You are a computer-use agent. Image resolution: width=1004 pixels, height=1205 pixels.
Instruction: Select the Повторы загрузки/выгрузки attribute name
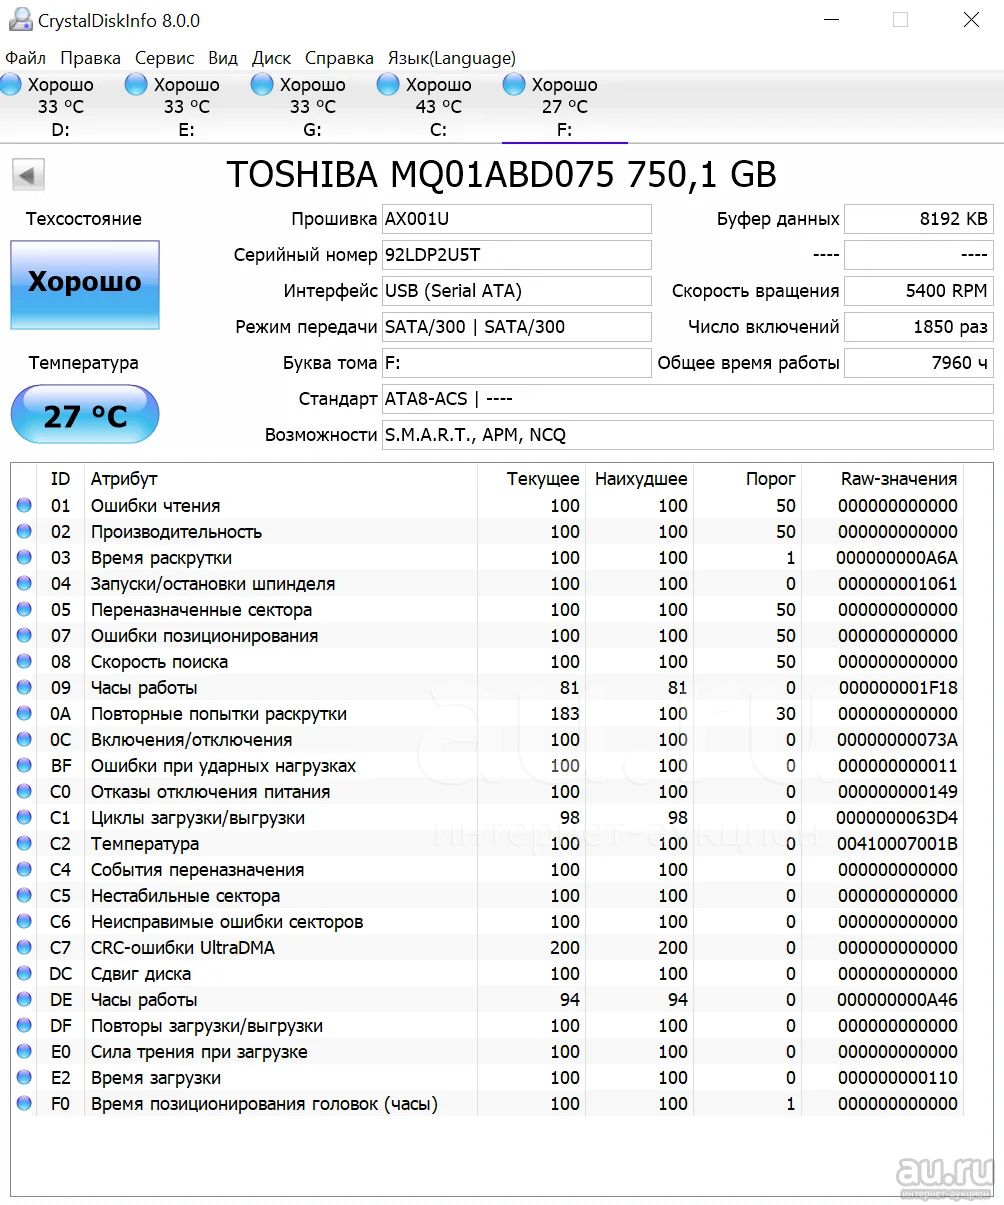(207, 1026)
